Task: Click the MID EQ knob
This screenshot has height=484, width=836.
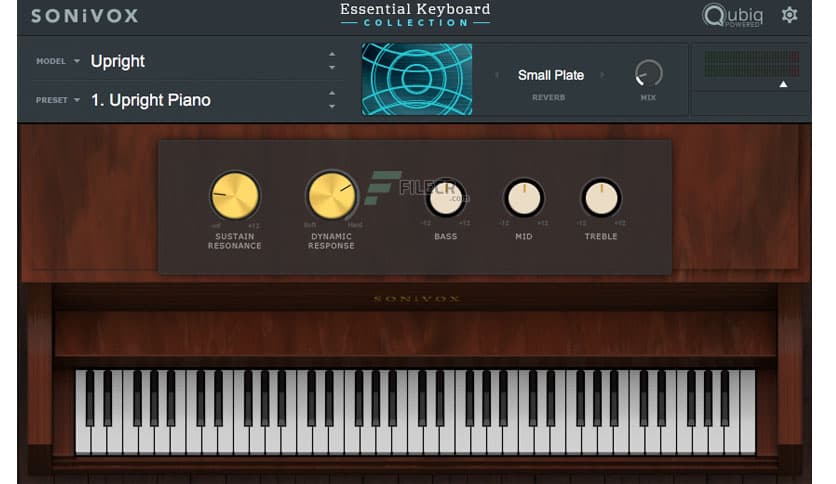Action: click(x=524, y=198)
